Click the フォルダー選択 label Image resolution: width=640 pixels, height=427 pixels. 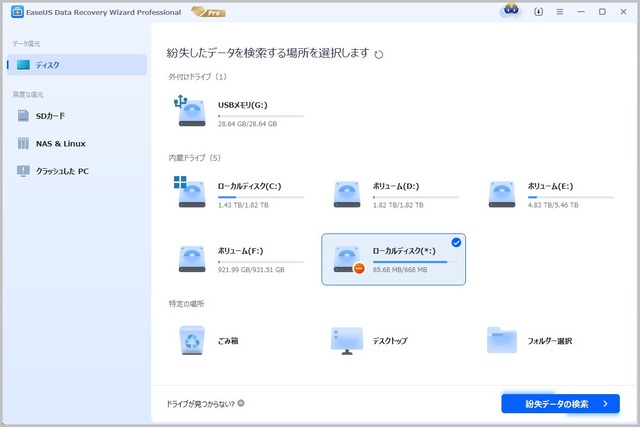[550, 341]
